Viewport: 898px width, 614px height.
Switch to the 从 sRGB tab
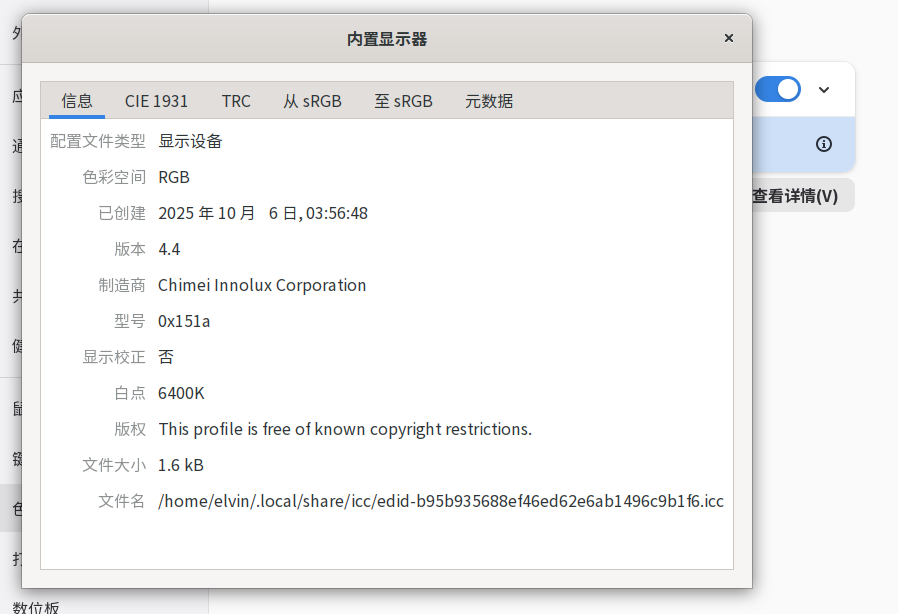pos(313,101)
